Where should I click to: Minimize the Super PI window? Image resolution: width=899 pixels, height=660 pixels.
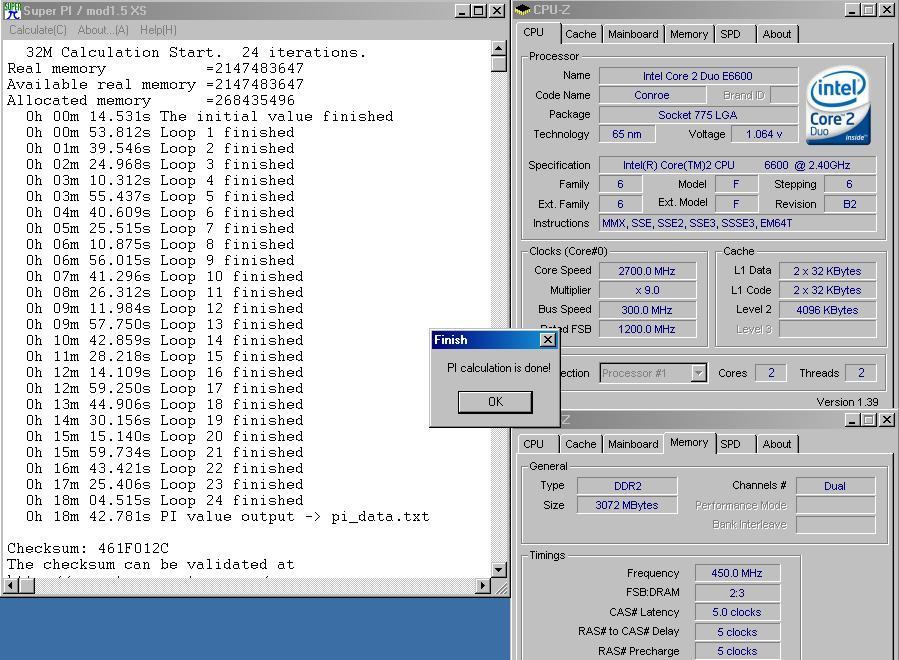[463, 10]
